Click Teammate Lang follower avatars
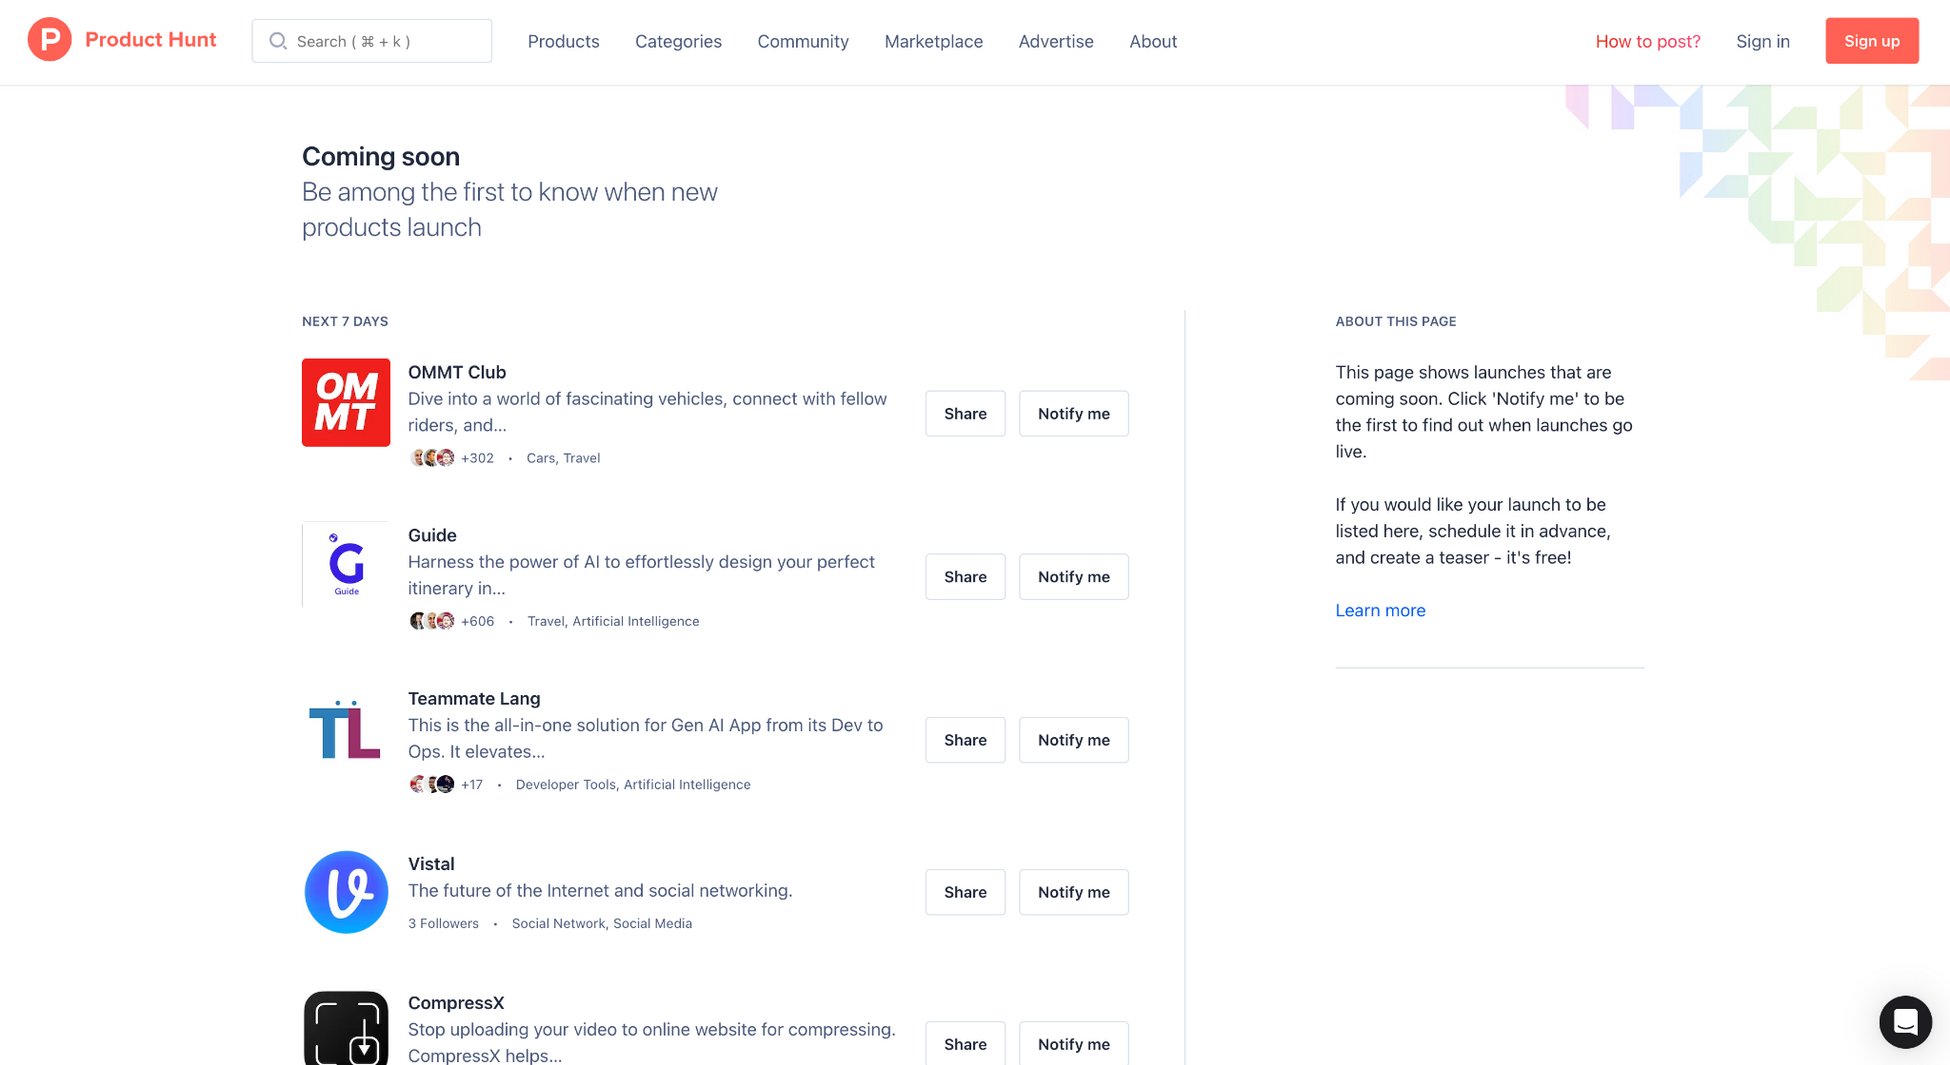This screenshot has width=1950, height=1065. pyautogui.click(x=432, y=784)
